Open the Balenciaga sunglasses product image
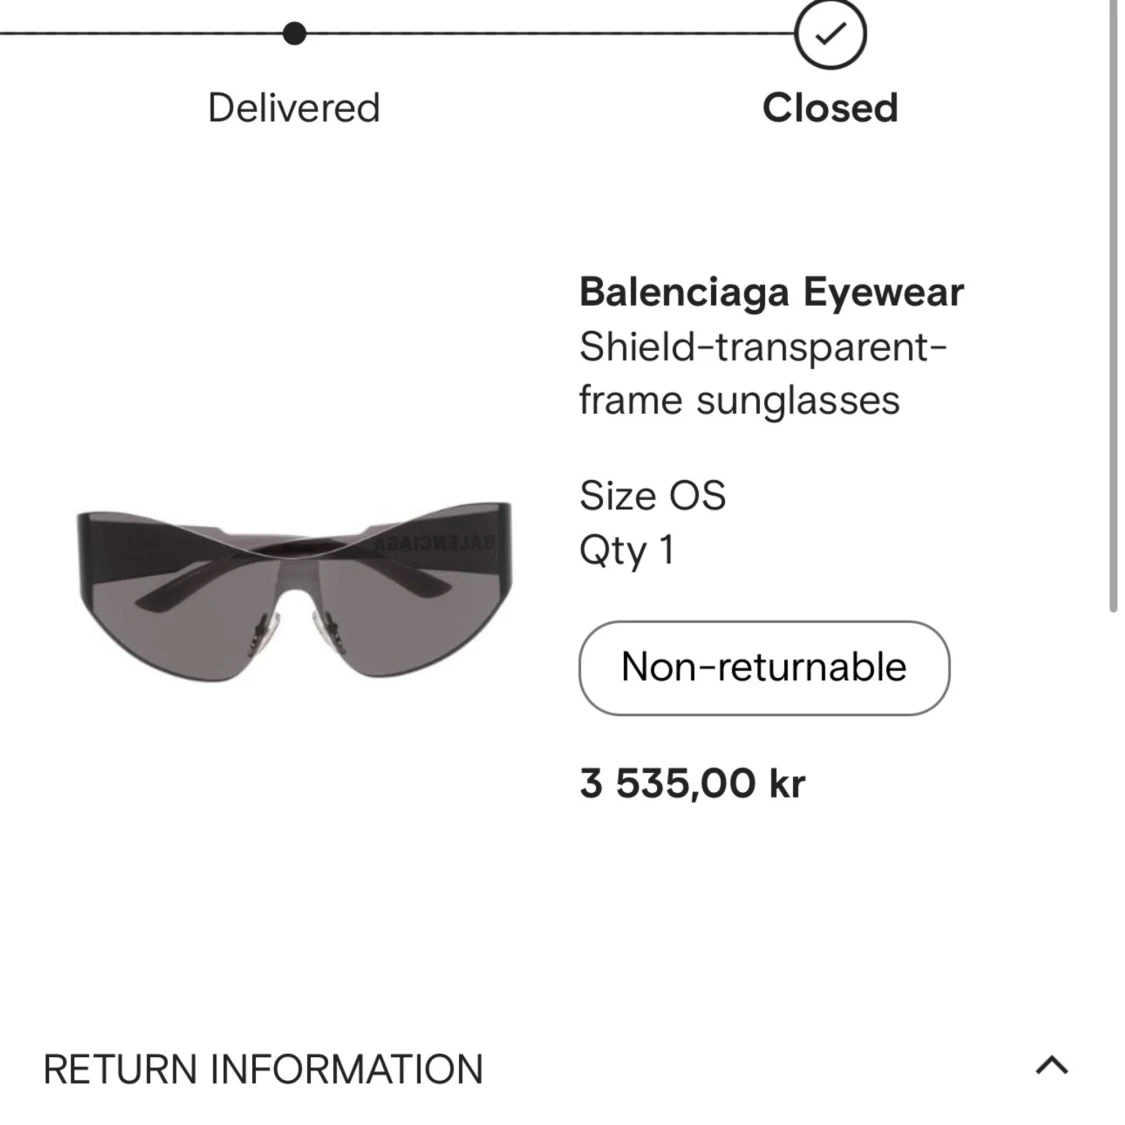Screen dimensions: 1125x1125 294,592
